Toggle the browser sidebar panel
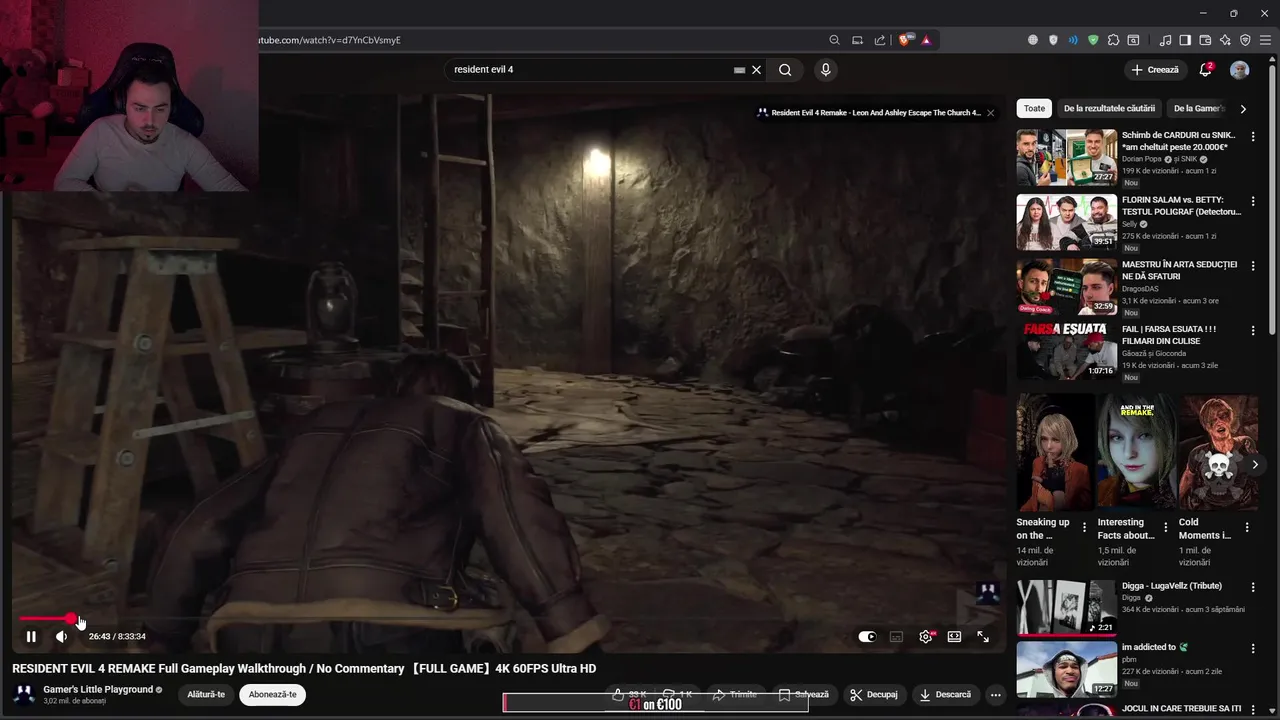This screenshot has width=1280, height=720. 1185,40
